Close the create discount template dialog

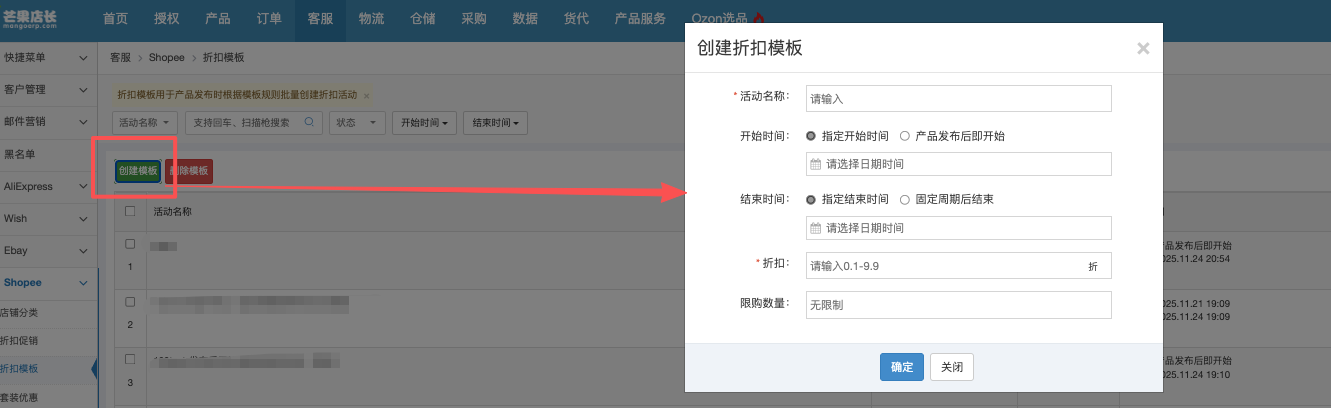[1143, 48]
